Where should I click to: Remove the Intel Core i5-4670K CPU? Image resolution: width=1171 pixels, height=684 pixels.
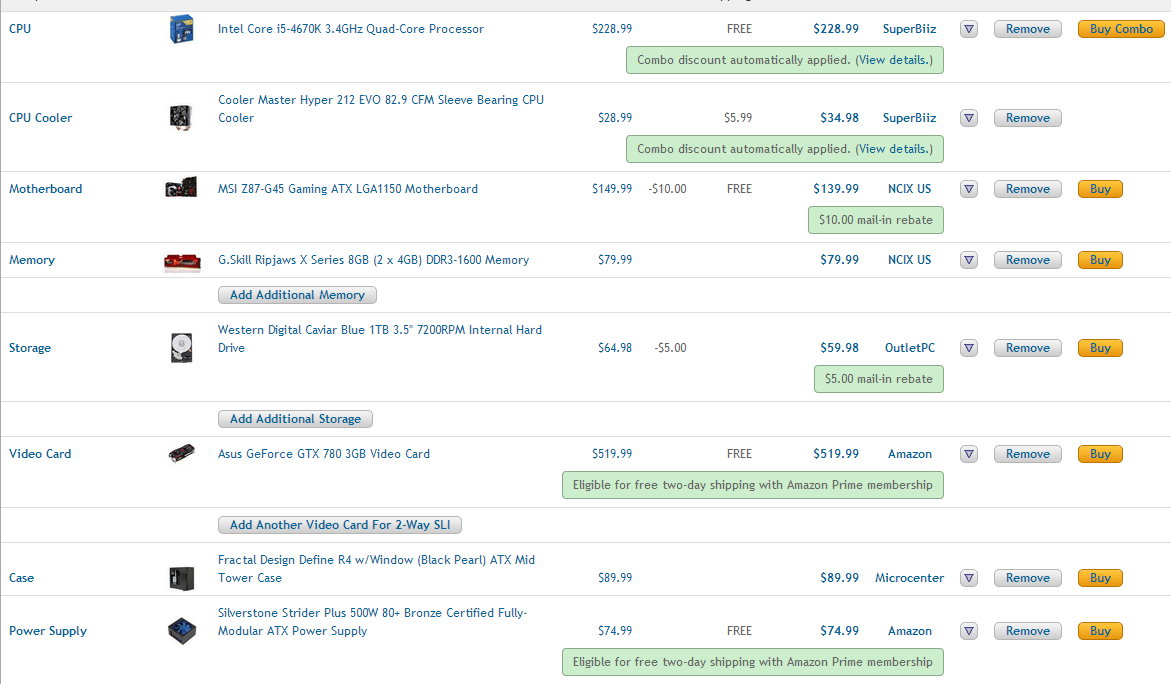click(1028, 29)
